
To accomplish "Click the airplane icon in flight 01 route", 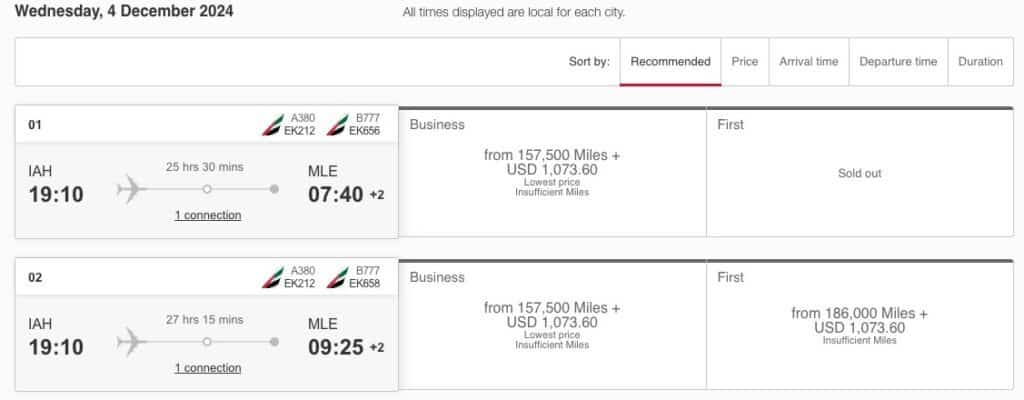I will coord(132,190).
